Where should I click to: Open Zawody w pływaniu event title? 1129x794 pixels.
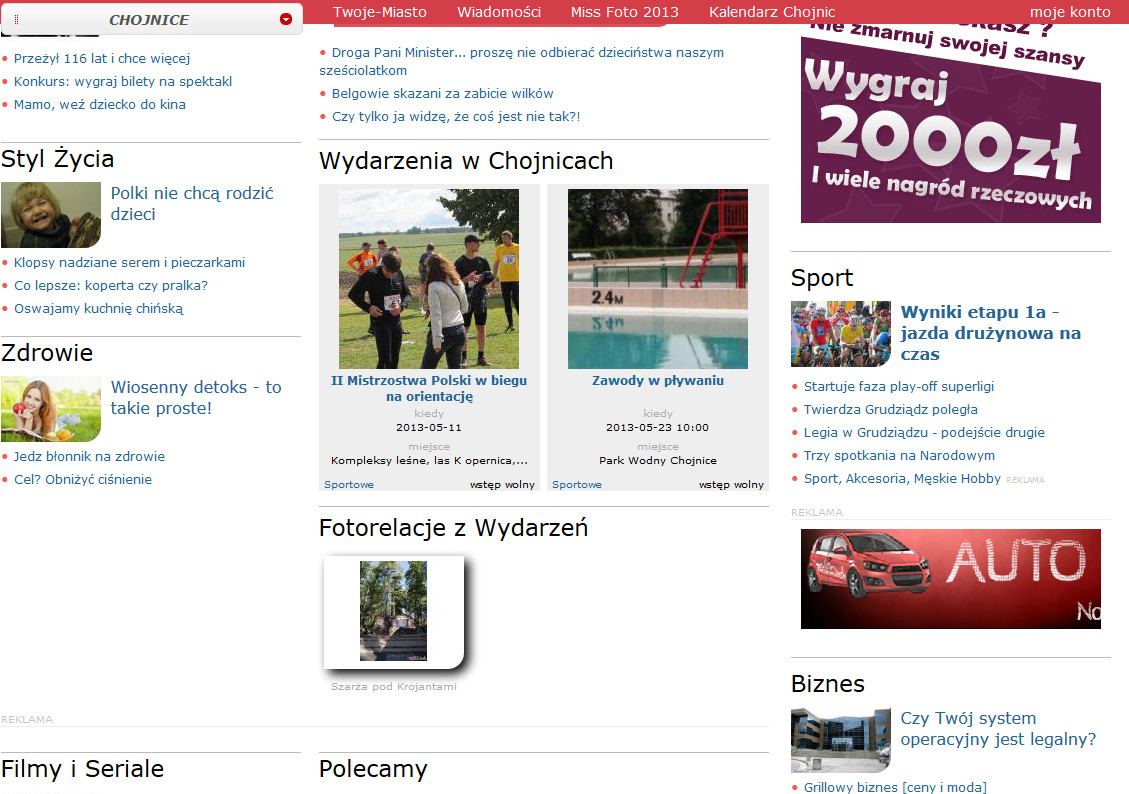tap(657, 381)
